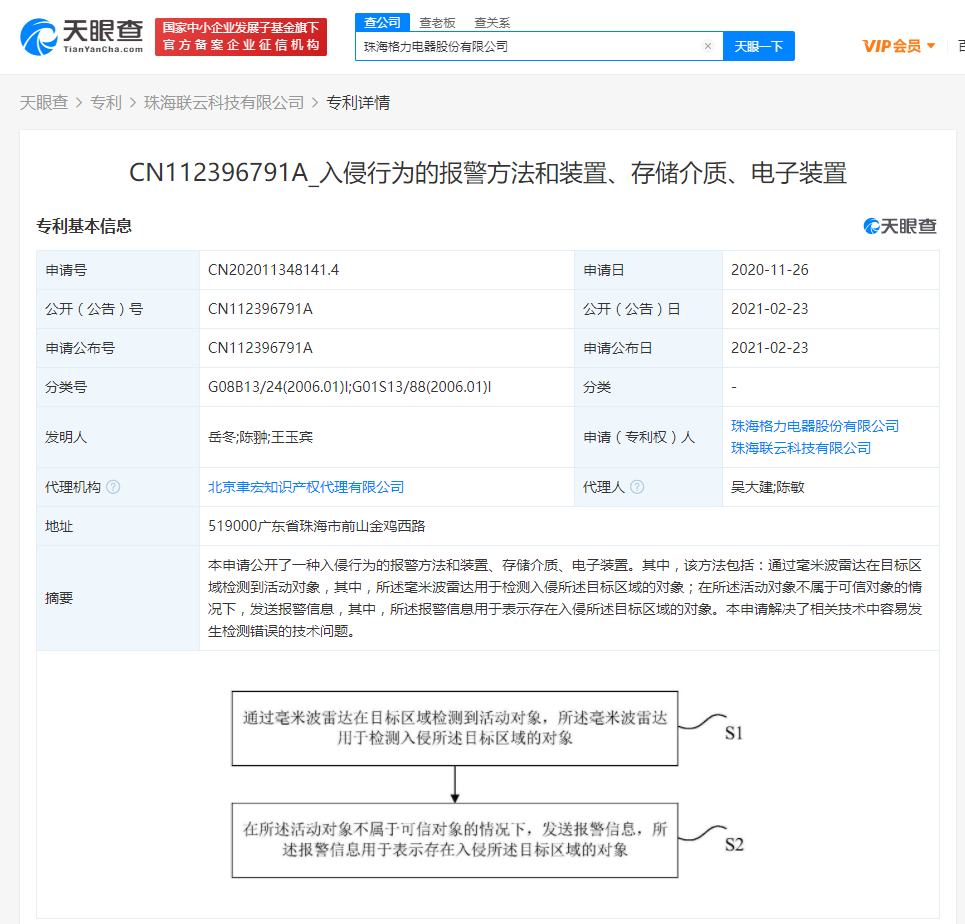Click the red 国家中小企业发展子基金 banner

coord(241,37)
